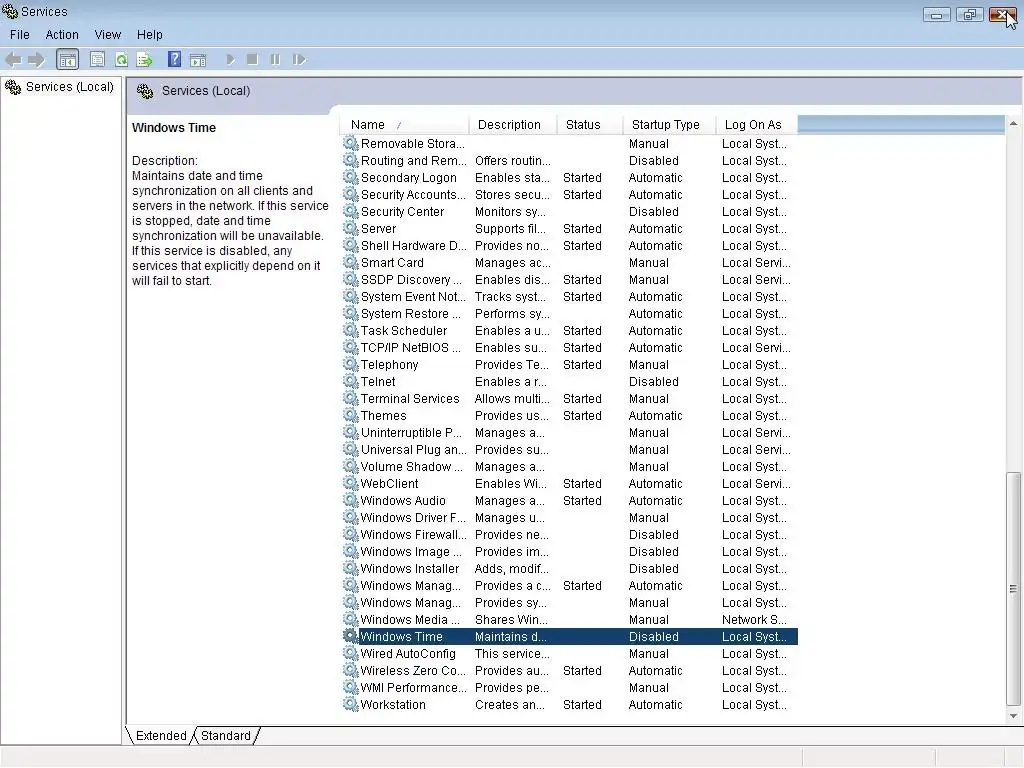This screenshot has height=768, width=1024.
Task: Select the Windows Installer service
Action: (x=569, y=569)
